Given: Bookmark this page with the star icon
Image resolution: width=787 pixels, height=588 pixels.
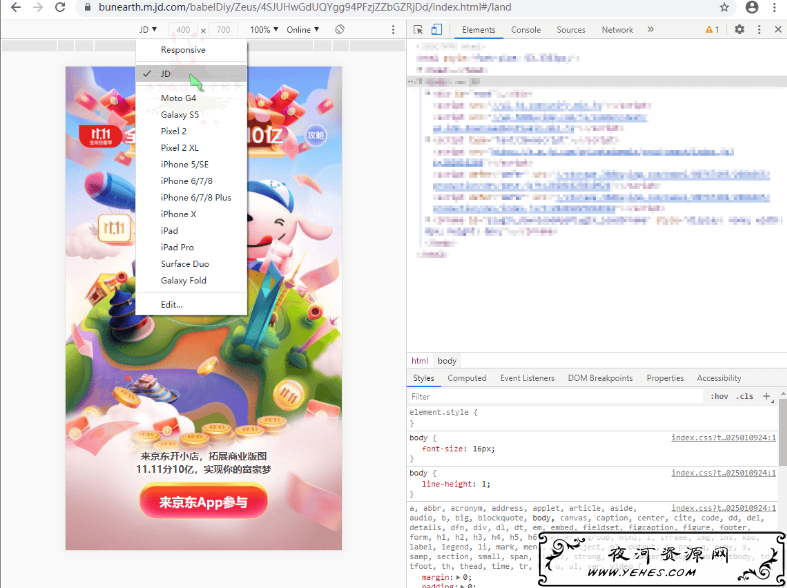Looking at the screenshot, I should coord(724,7).
